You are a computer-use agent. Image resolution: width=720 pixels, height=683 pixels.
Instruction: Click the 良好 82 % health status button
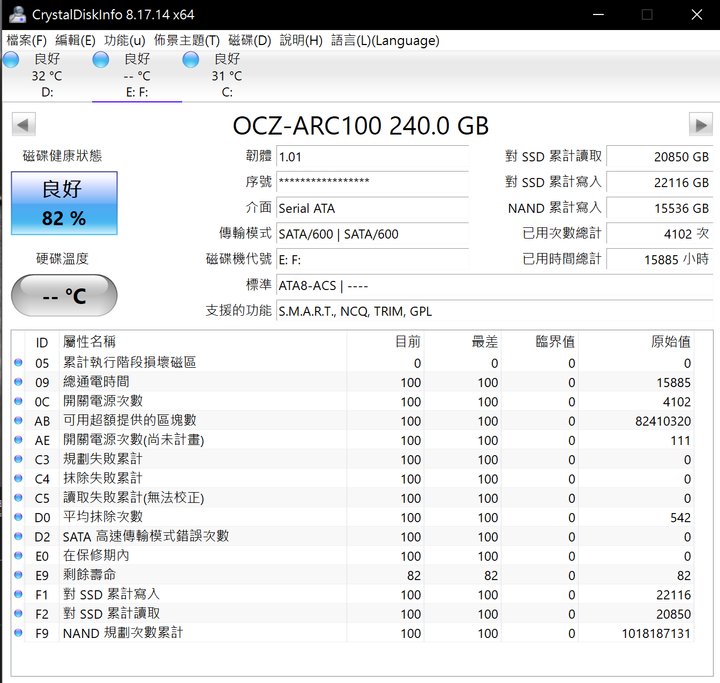[x=64, y=203]
